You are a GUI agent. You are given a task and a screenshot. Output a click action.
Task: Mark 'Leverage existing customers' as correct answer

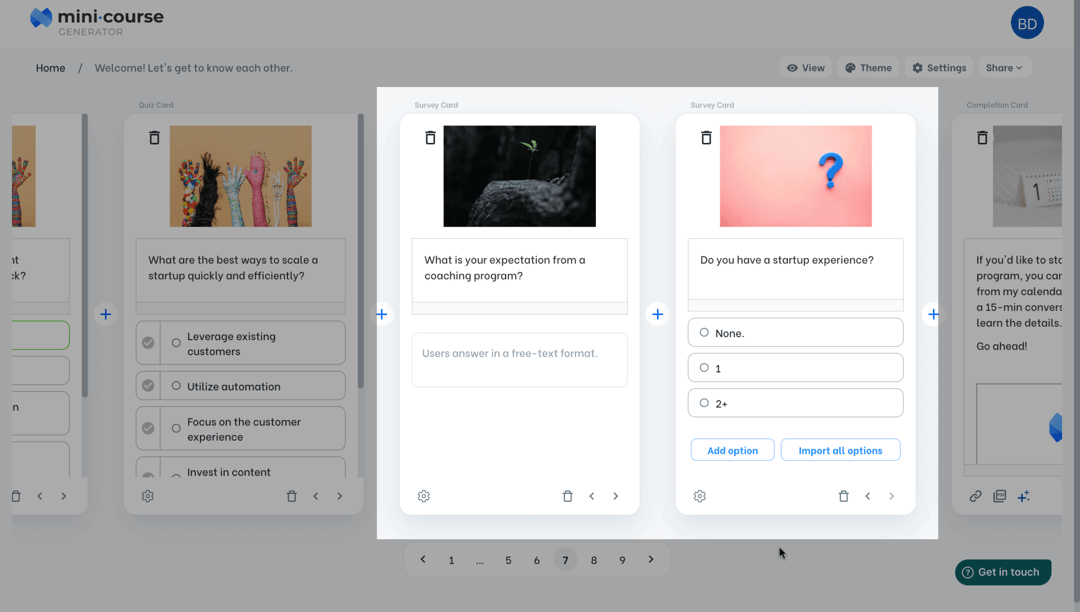[x=148, y=343]
